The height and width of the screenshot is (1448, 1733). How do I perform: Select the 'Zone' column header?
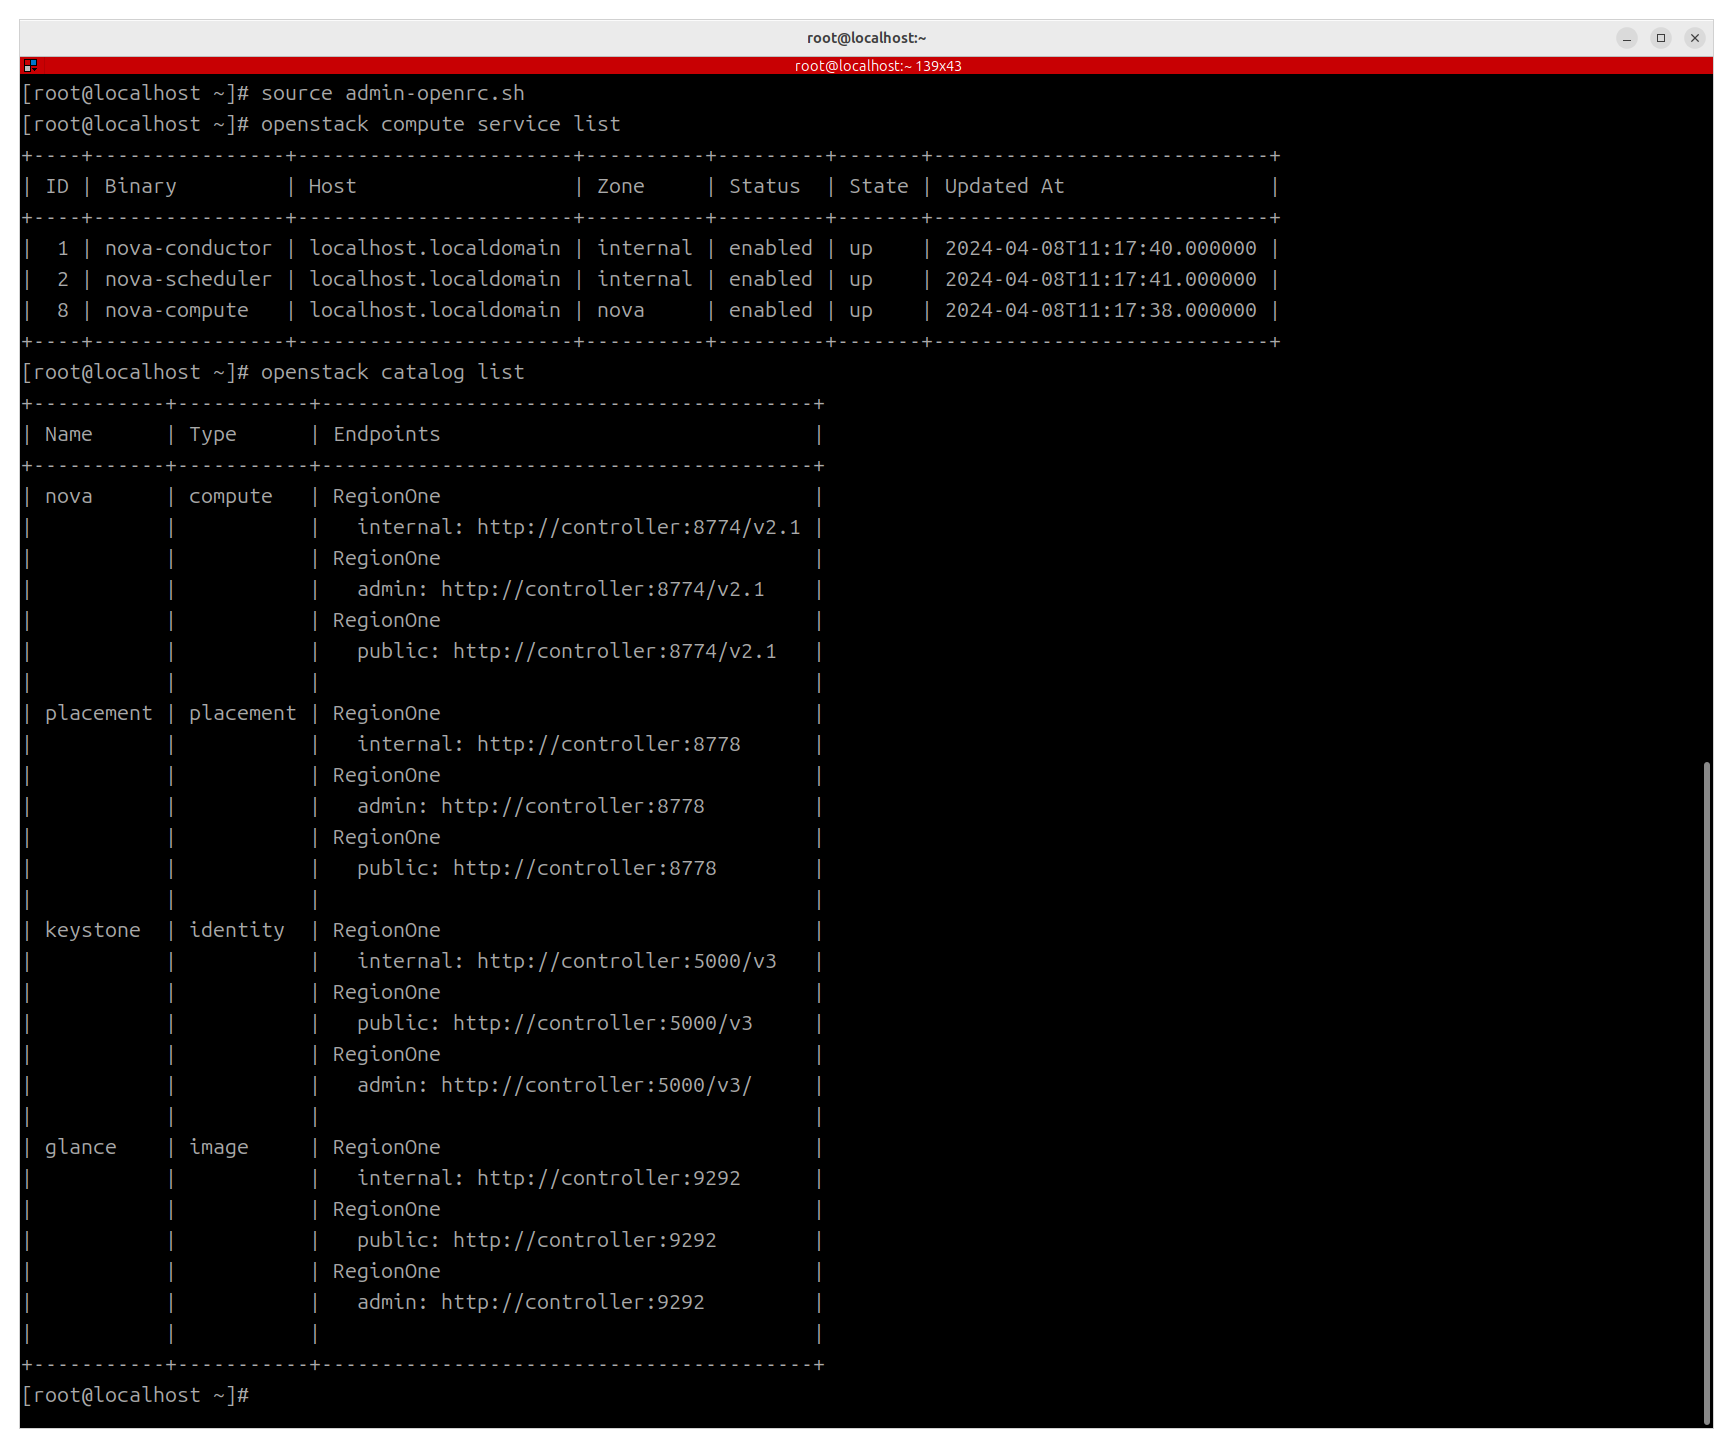(x=621, y=186)
